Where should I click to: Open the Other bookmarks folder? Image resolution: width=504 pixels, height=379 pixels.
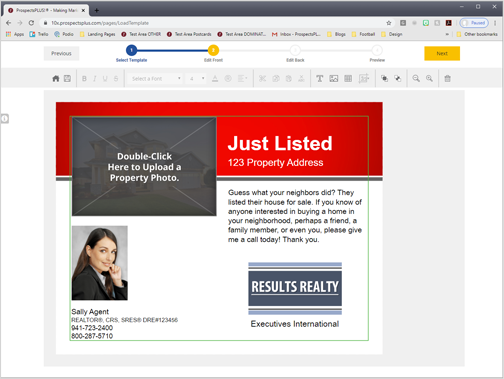[x=477, y=34]
